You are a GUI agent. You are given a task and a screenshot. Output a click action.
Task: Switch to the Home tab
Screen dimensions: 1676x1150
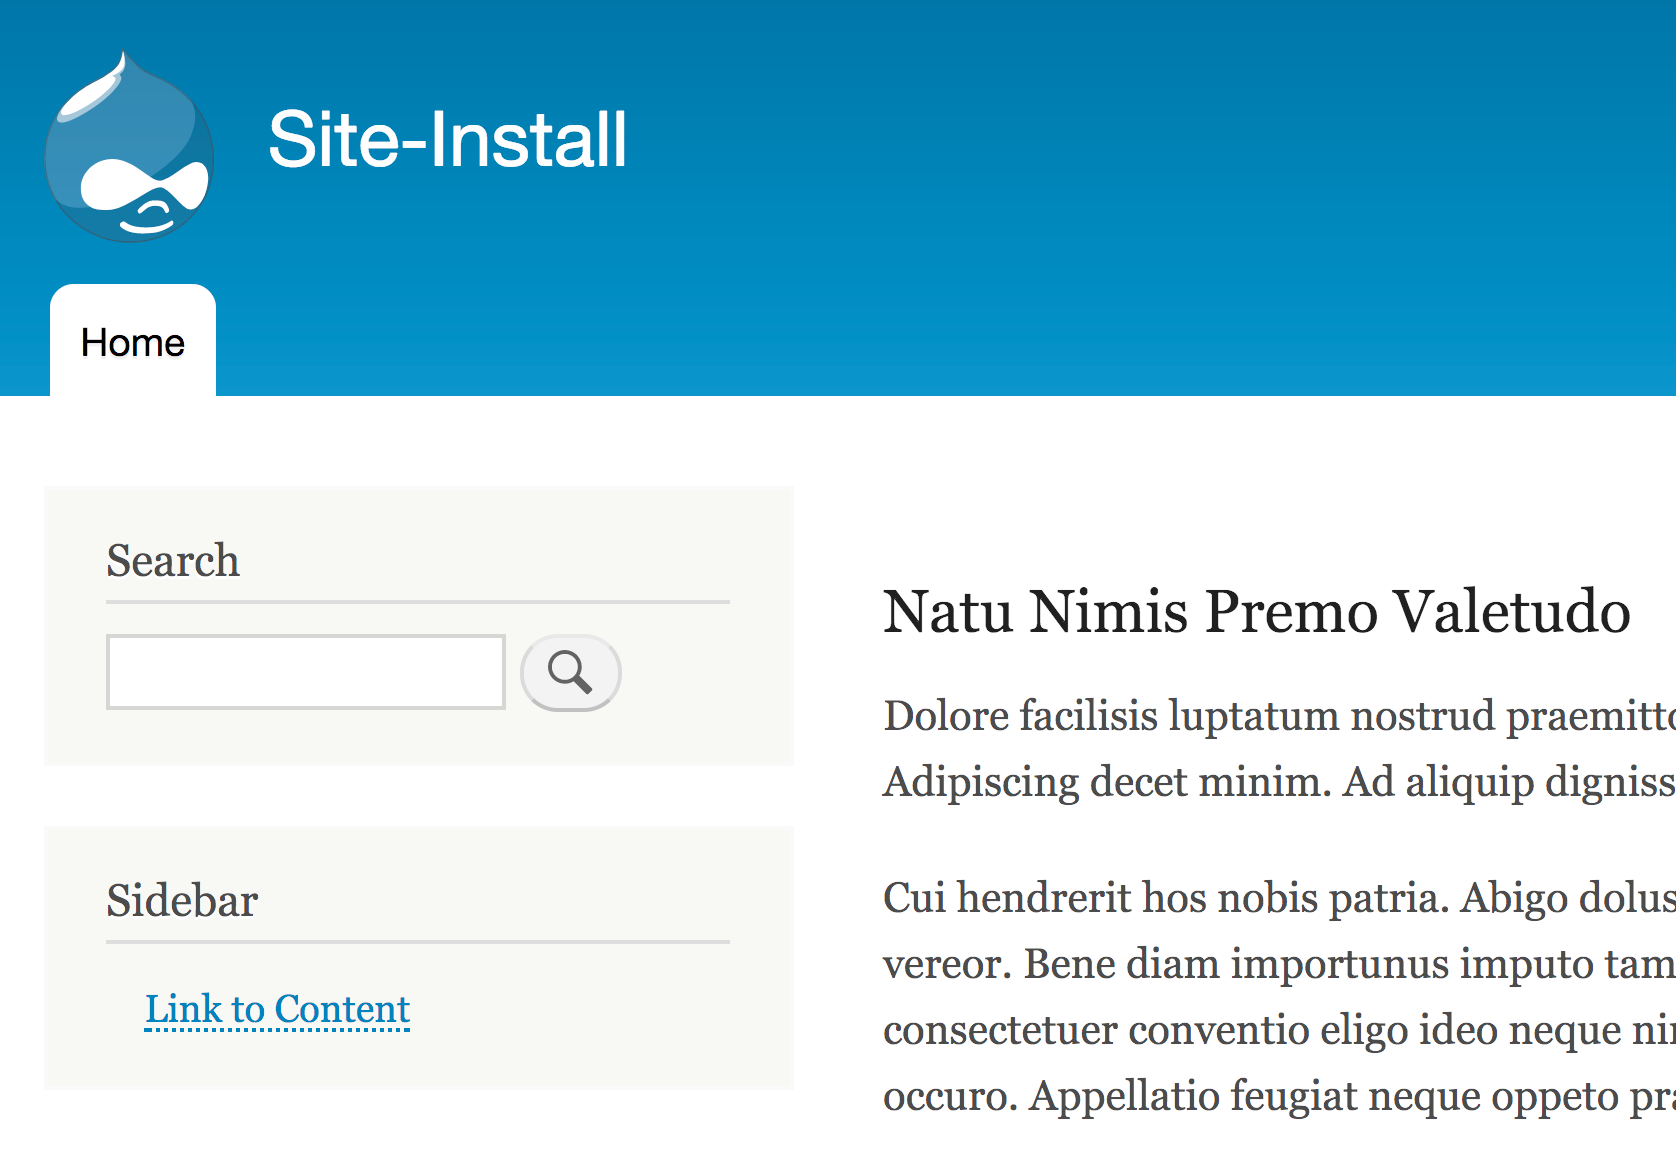pyautogui.click(x=133, y=343)
